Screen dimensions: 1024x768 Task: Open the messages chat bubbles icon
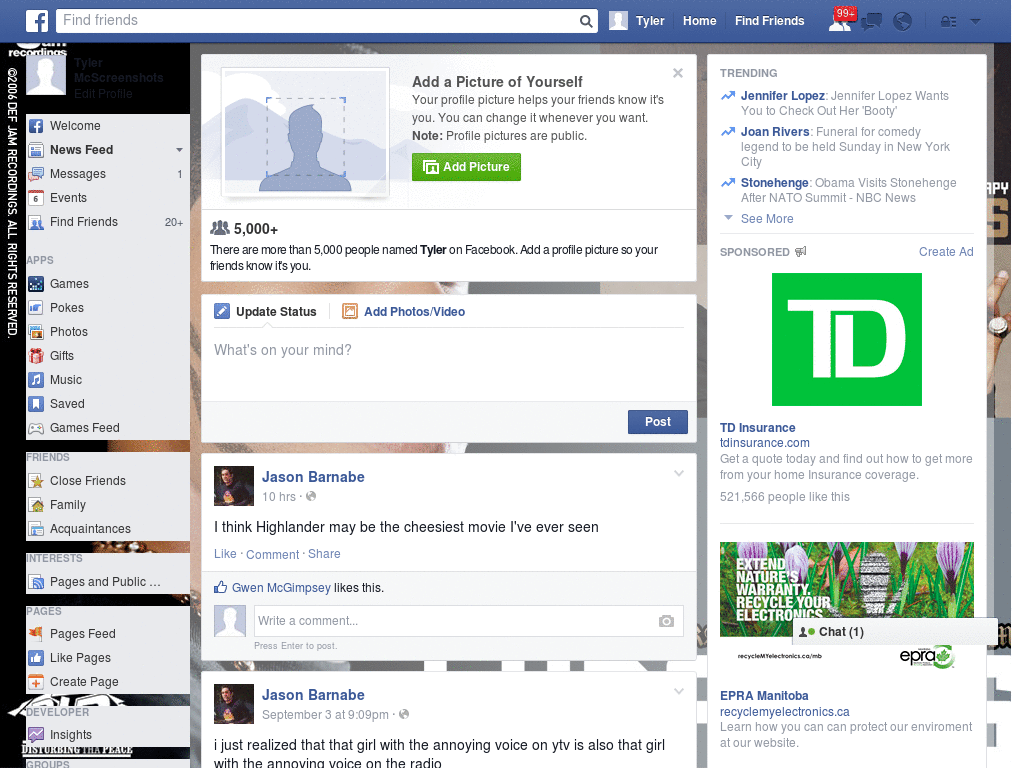[x=871, y=22]
